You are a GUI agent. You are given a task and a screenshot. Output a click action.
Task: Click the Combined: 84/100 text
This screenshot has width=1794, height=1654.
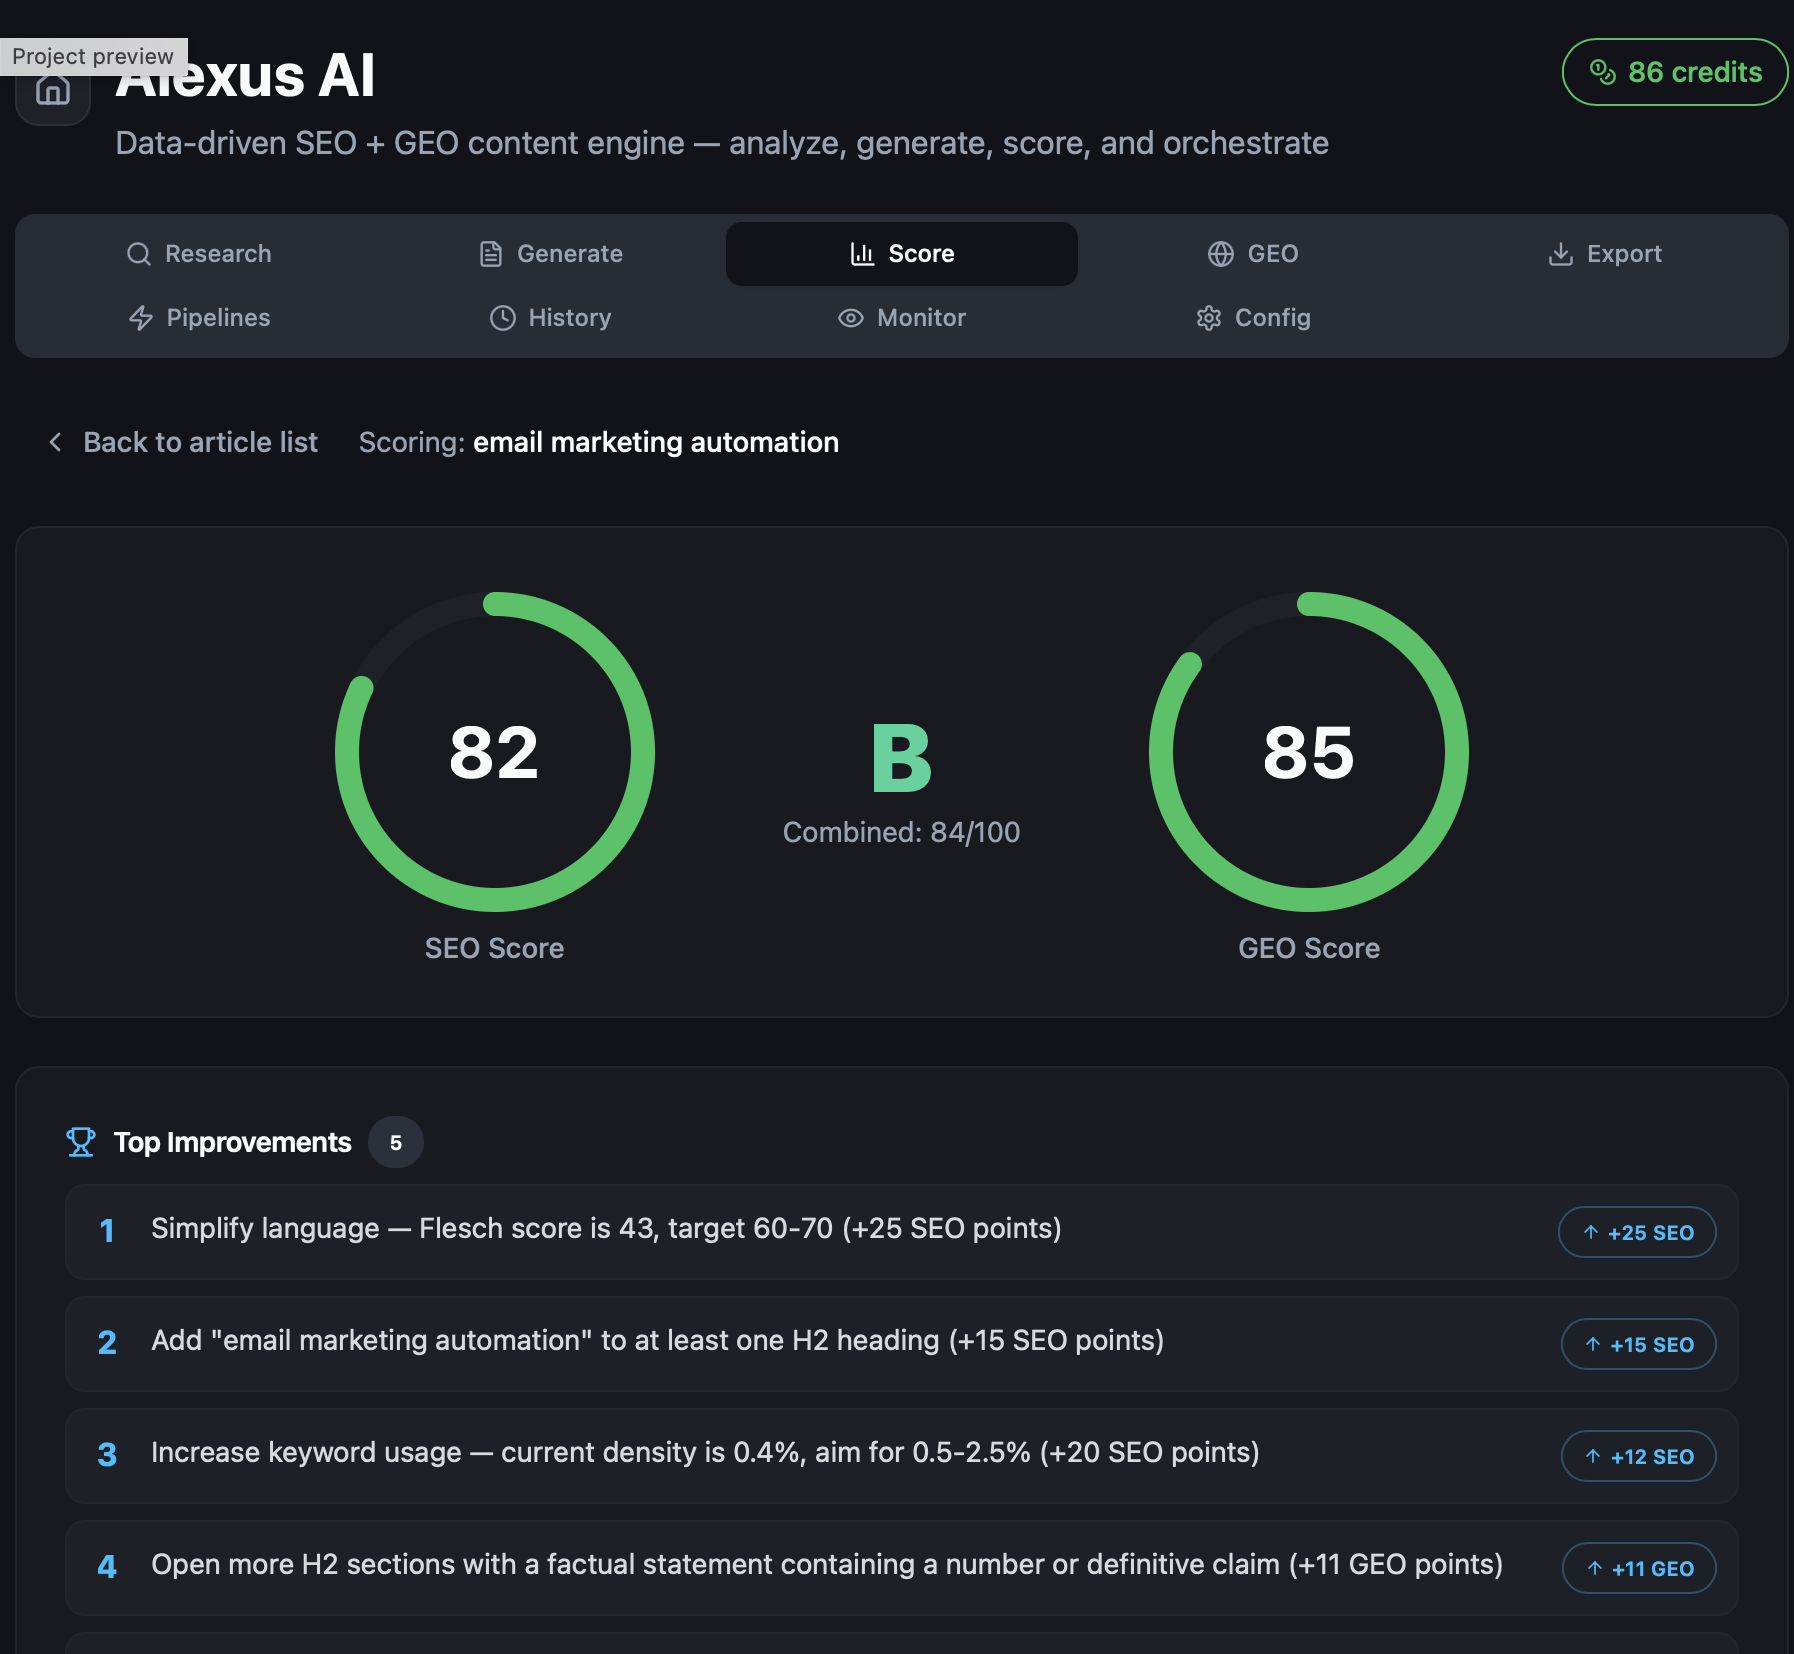click(902, 832)
